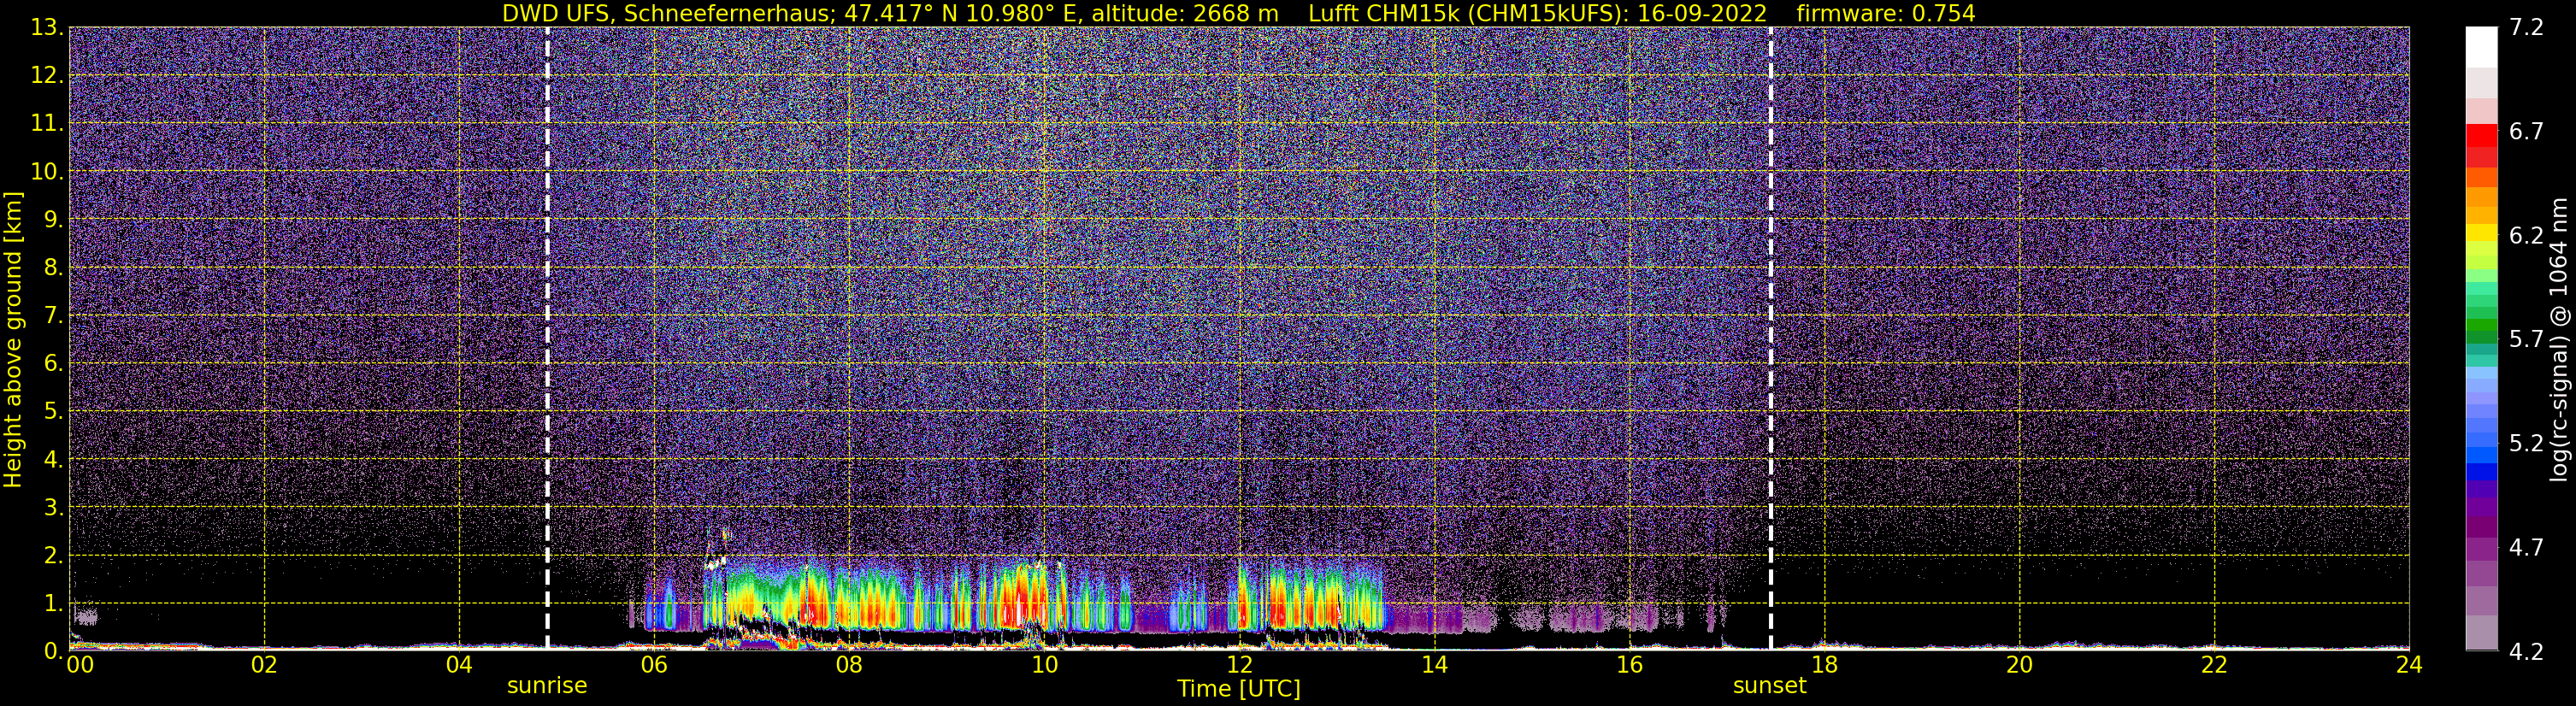Click the height axis tick label 5 km
The image size is (2576, 706).
[53, 412]
